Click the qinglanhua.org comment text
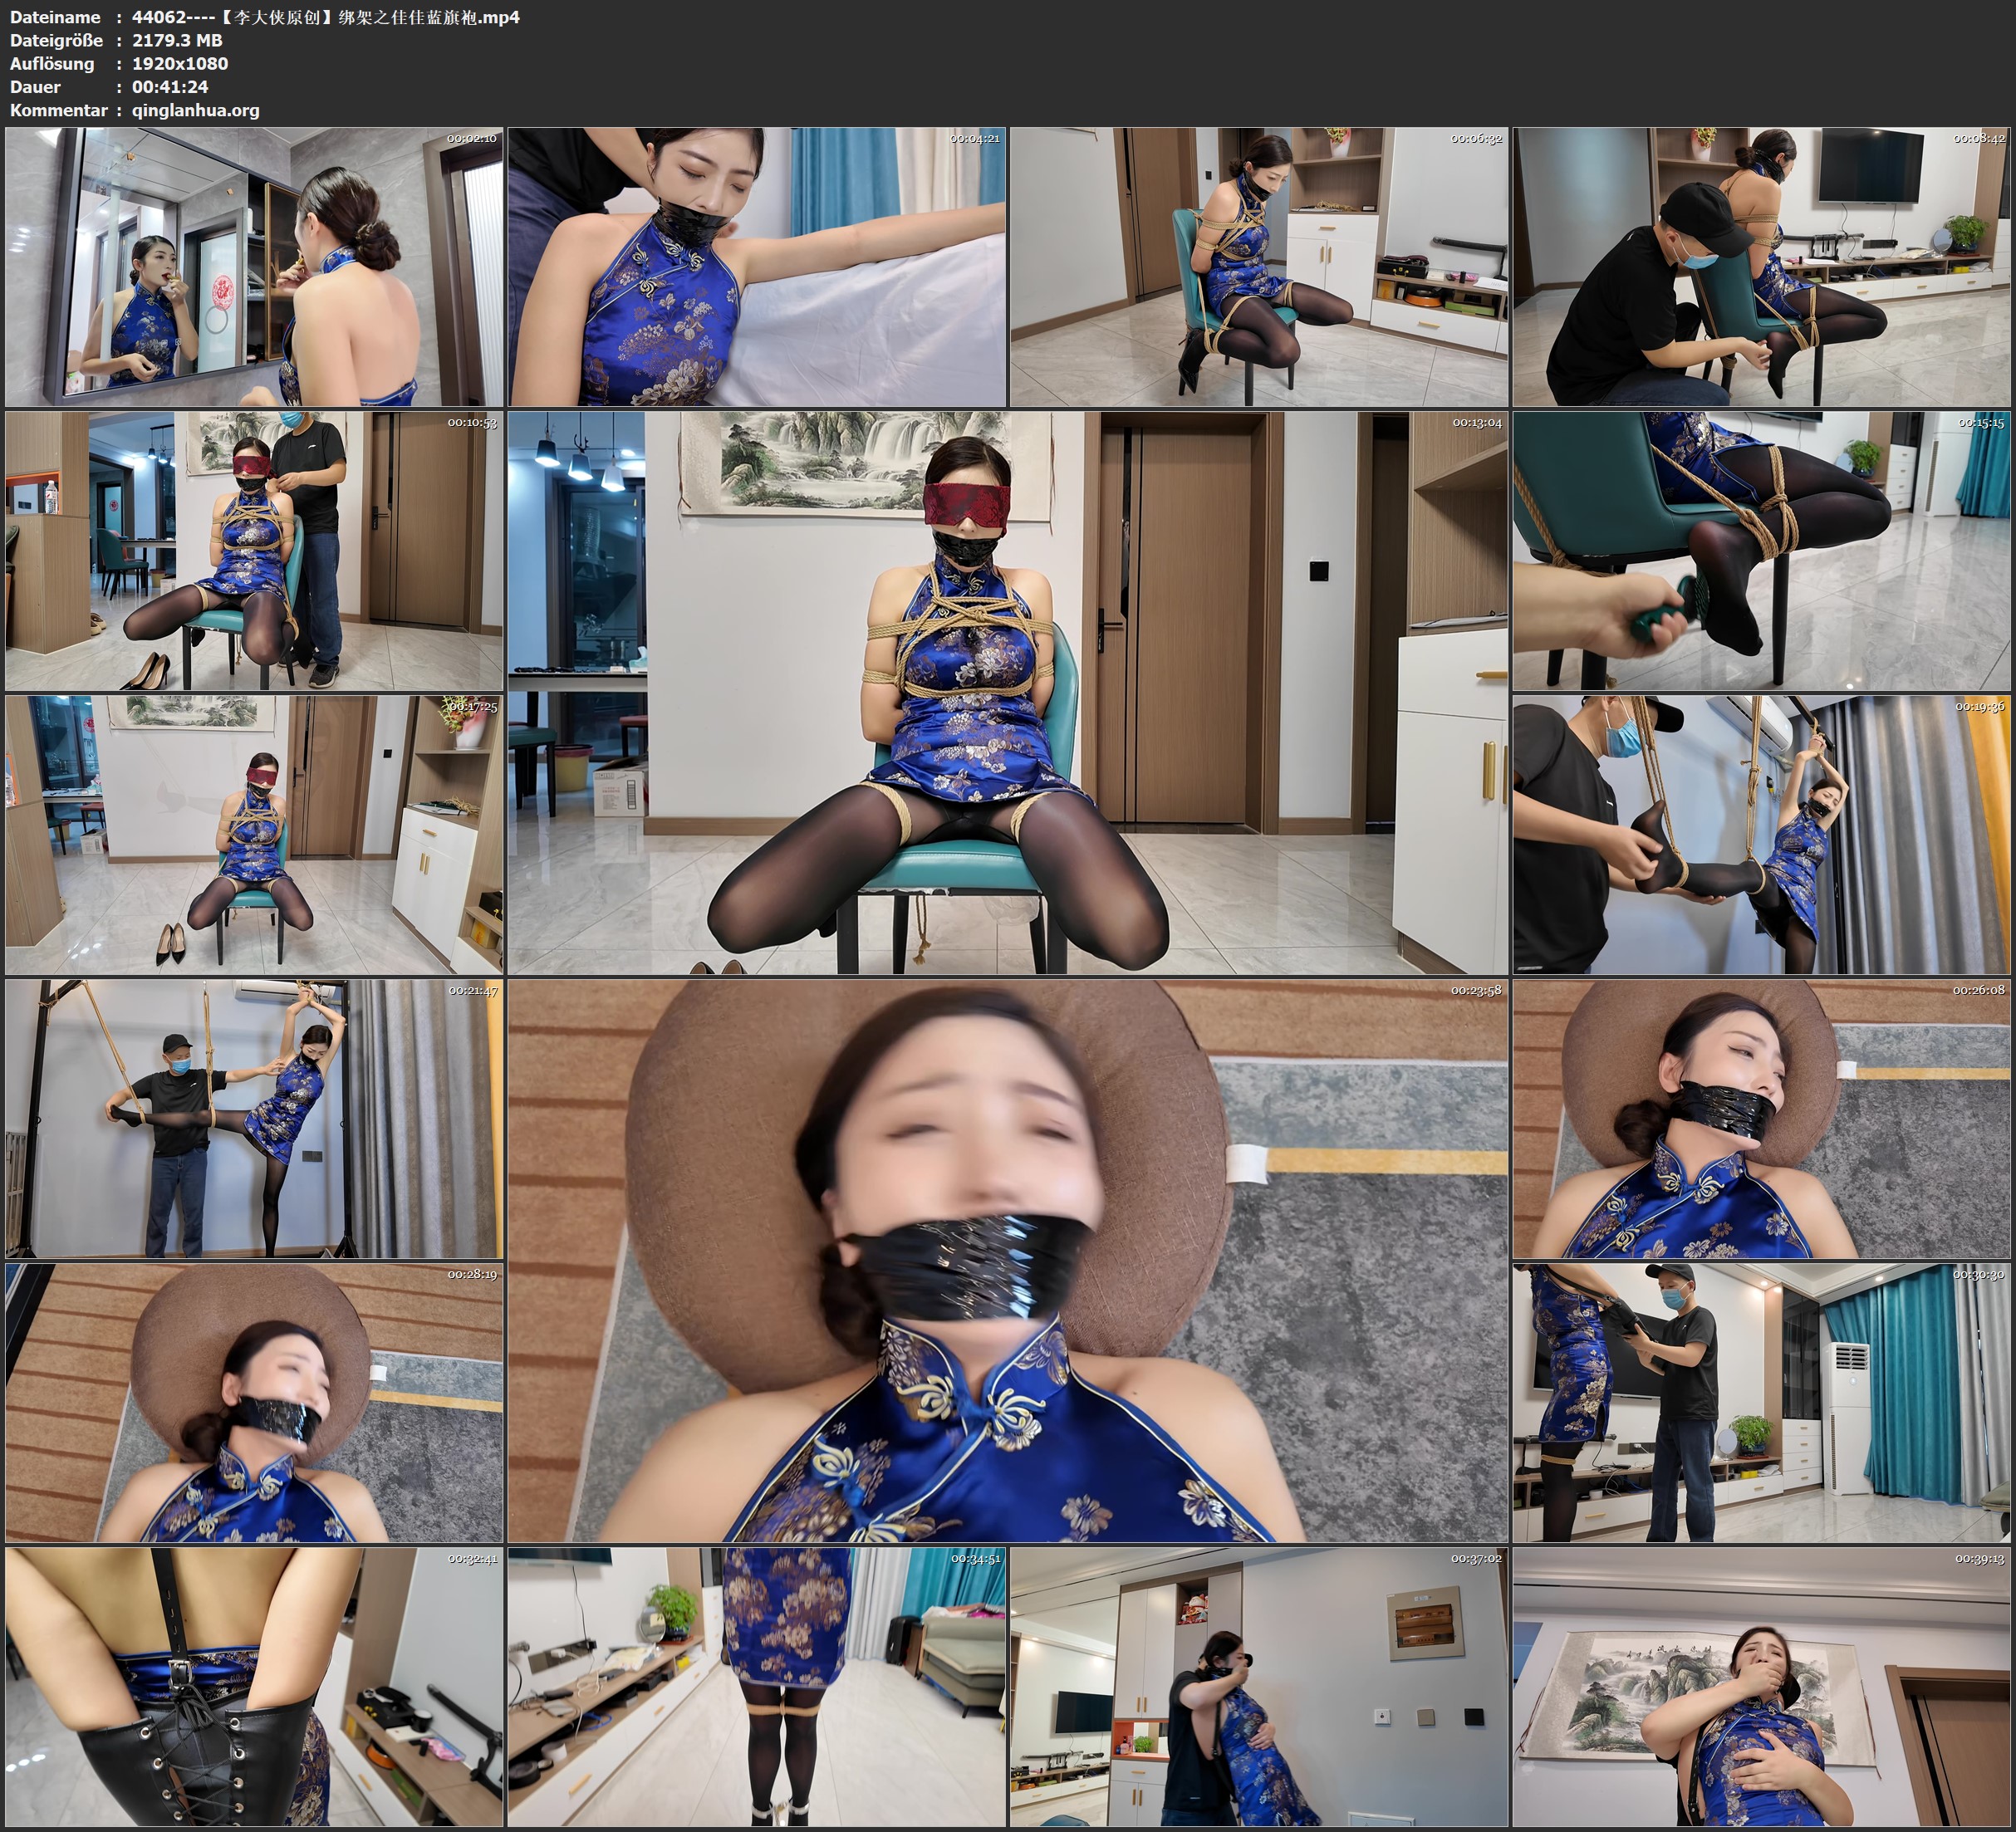This screenshot has width=2016, height=1832. click(196, 110)
